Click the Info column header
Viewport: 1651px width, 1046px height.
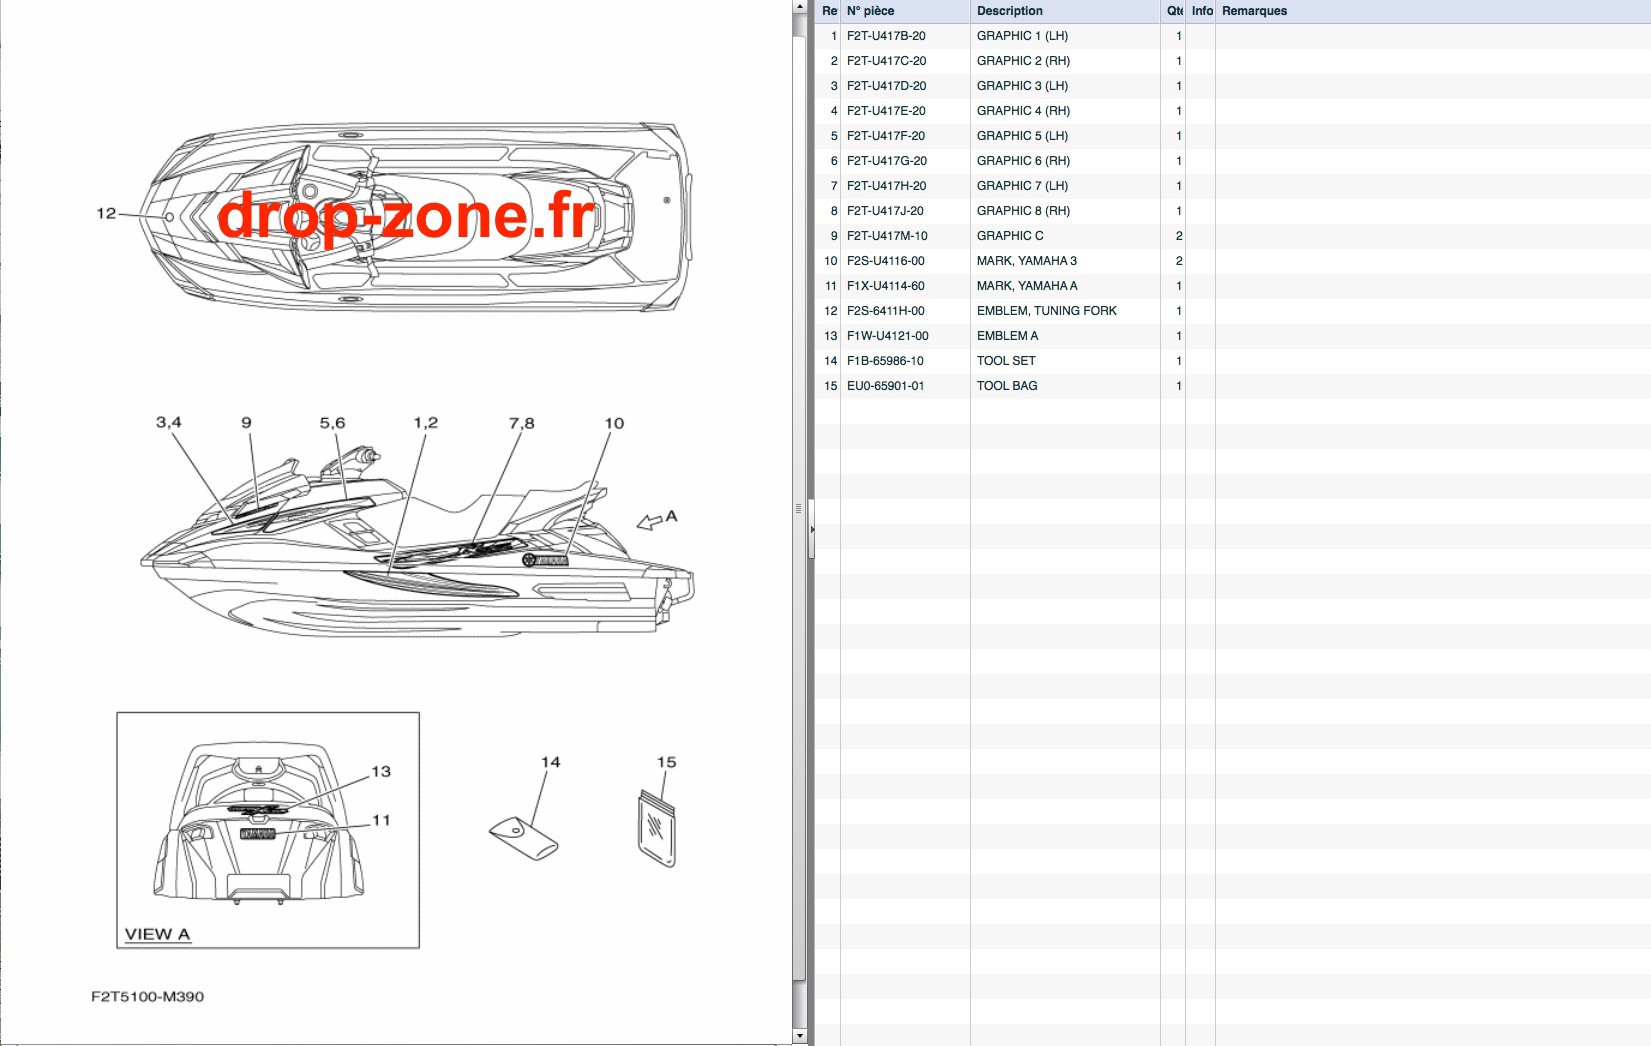point(1201,11)
